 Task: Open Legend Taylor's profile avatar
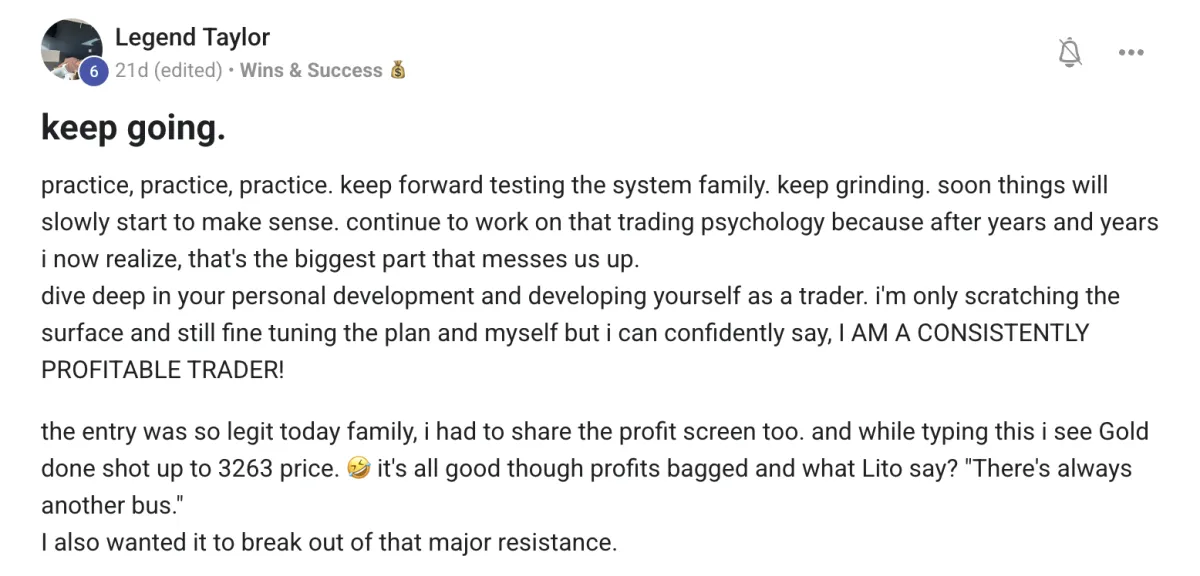coord(72,49)
